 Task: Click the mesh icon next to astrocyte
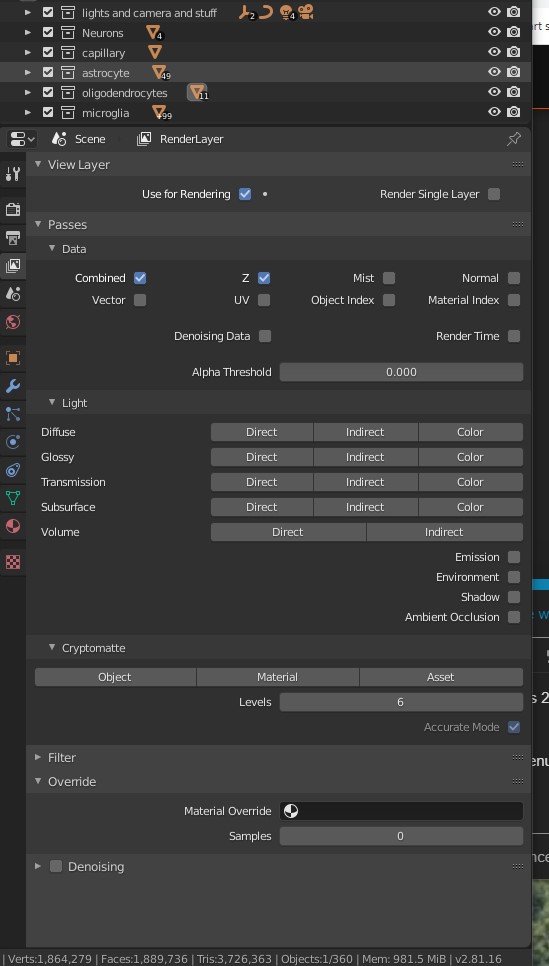[x=159, y=72]
